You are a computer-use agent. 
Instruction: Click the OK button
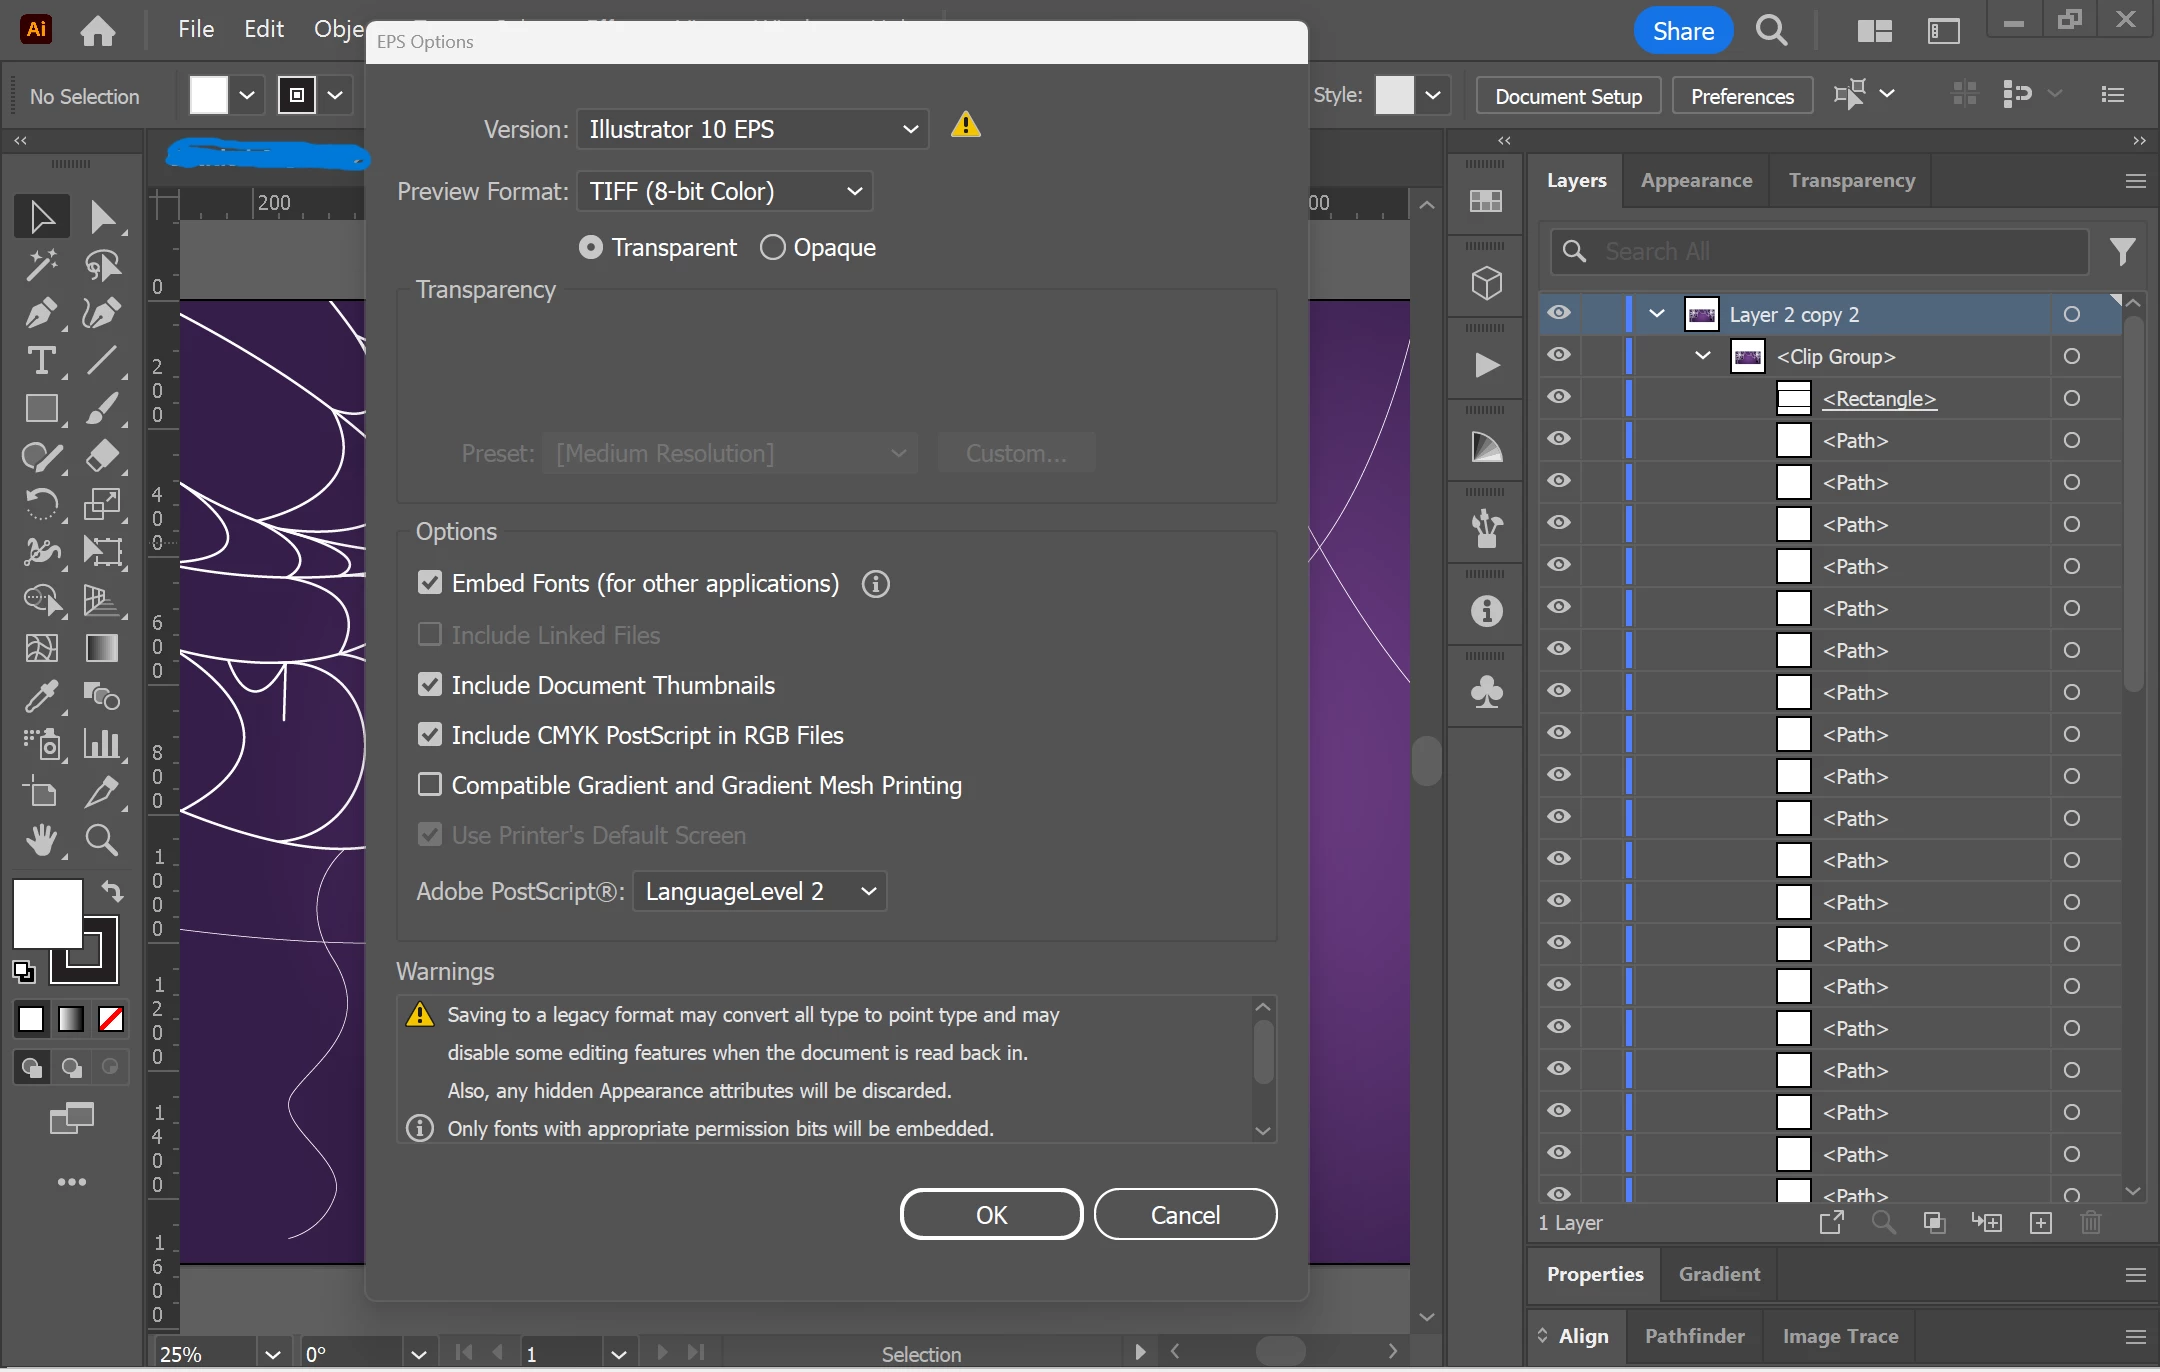pyautogui.click(x=991, y=1215)
